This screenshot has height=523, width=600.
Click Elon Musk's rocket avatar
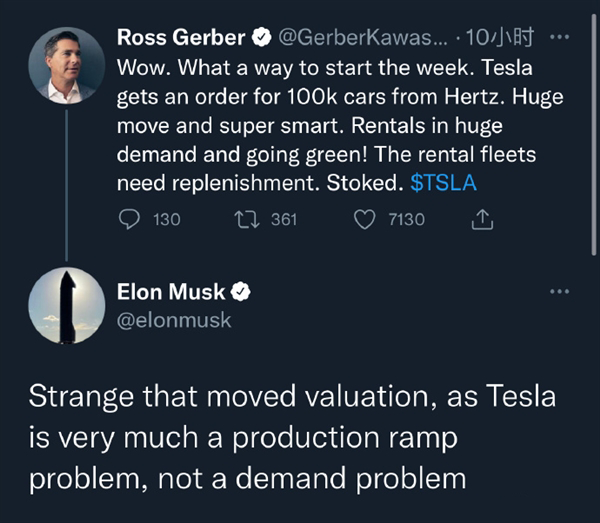pos(67,306)
